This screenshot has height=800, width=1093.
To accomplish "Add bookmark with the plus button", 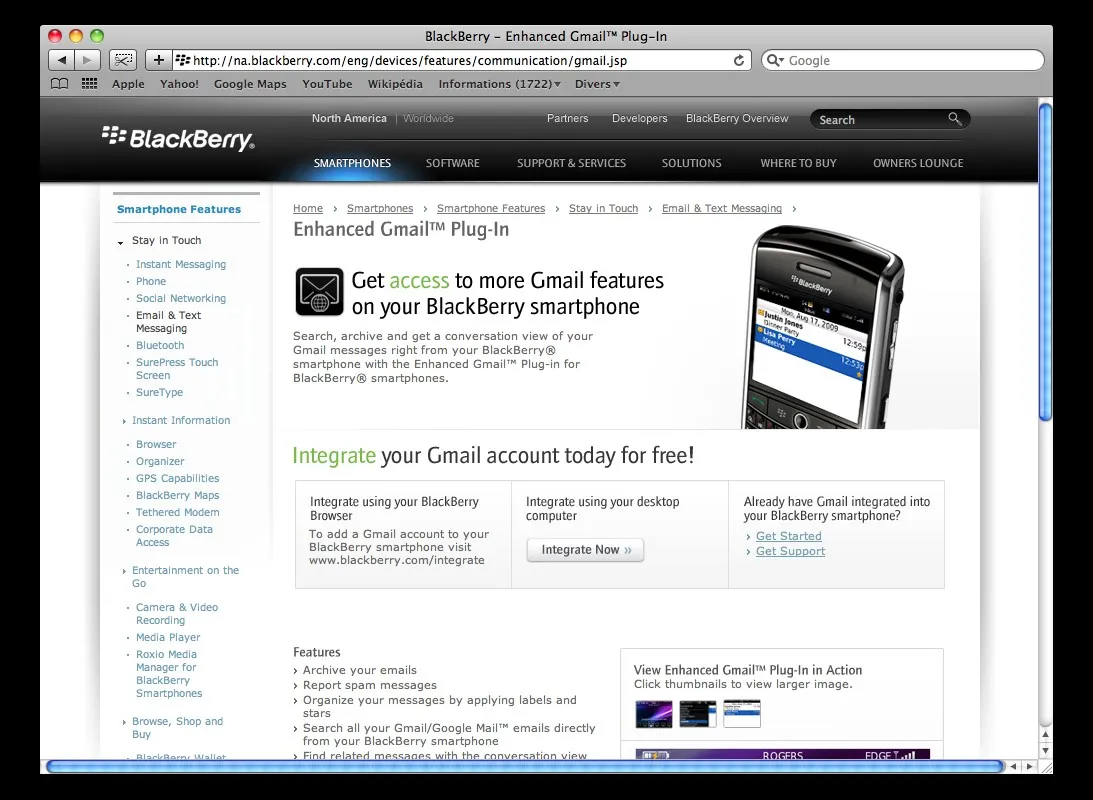I will click(159, 60).
